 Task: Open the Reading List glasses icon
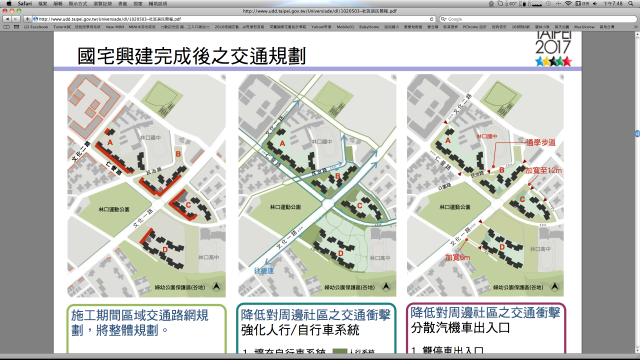coord(6,27)
